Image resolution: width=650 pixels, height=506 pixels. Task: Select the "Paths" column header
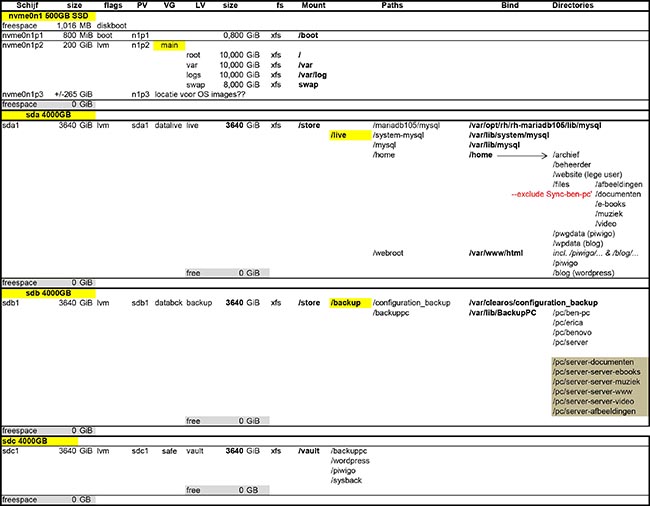[392, 5]
